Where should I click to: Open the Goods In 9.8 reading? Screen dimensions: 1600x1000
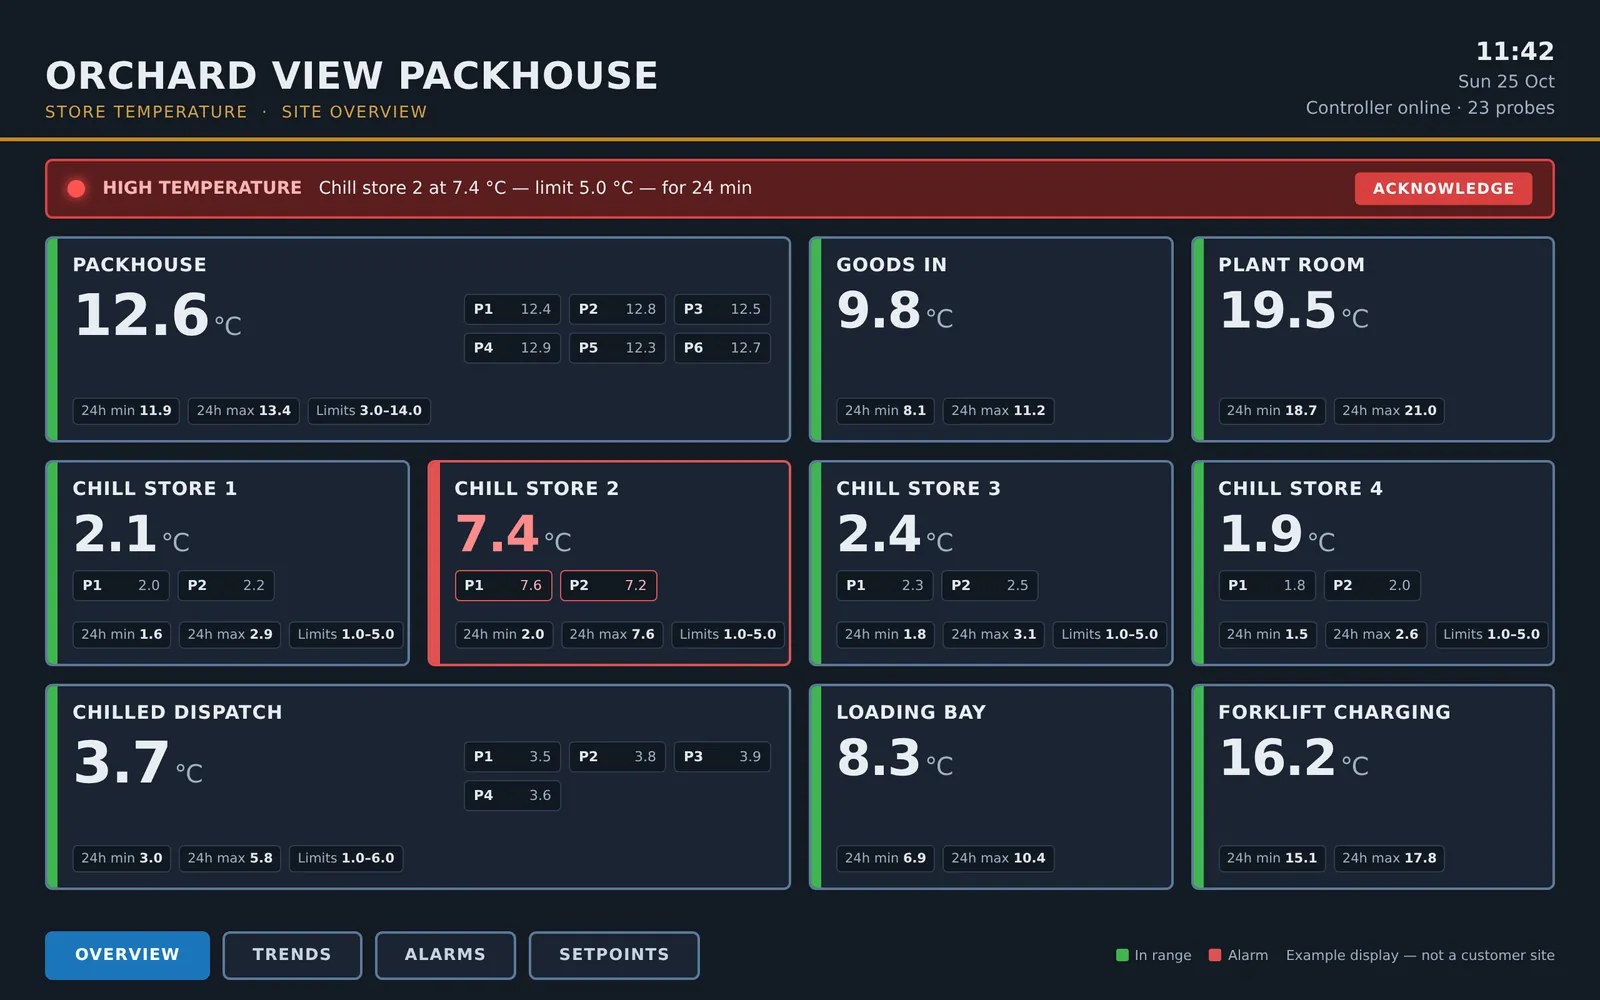click(894, 311)
